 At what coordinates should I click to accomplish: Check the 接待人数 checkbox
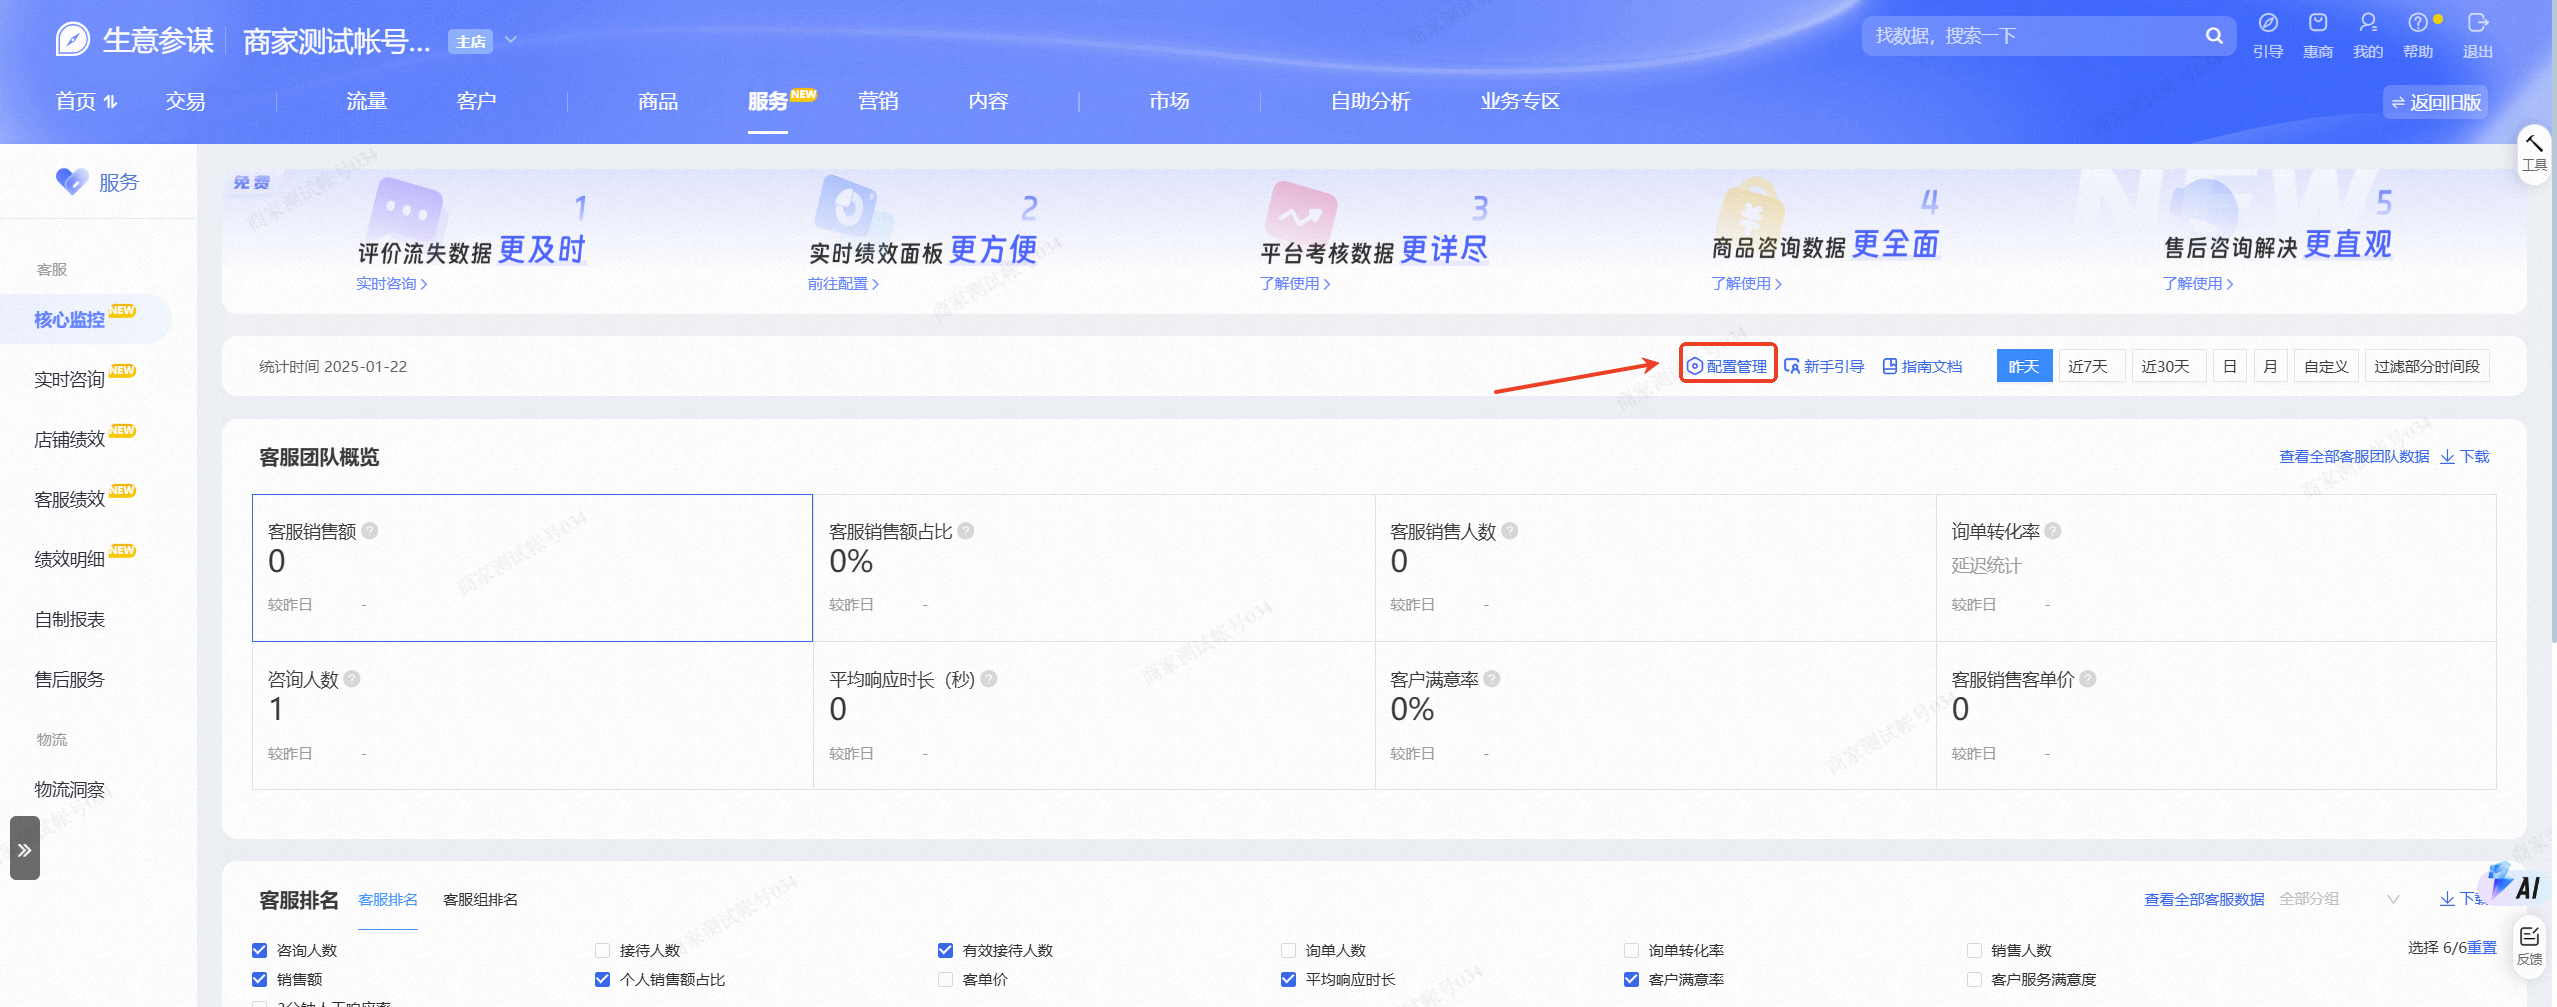[603, 950]
